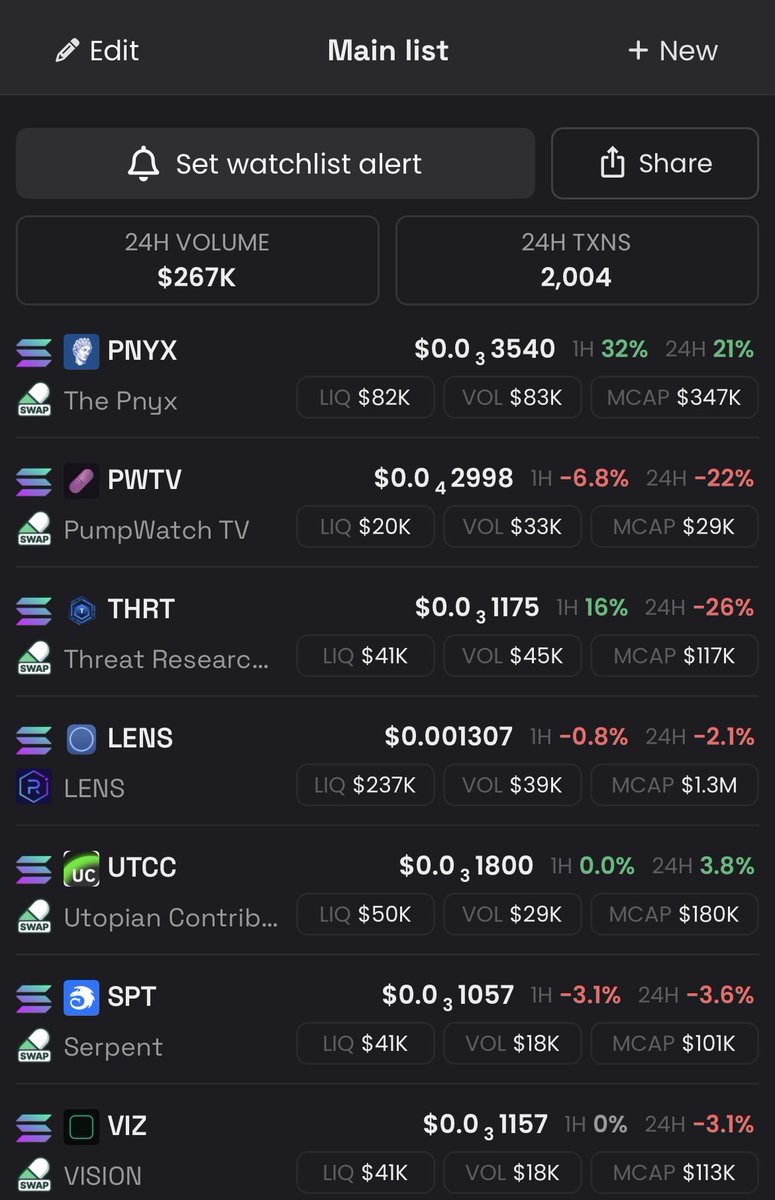Click the PumpSwap icon beside The Pnyx
The height and width of the screenshot is (1200, 775).
tap(34, 400)
